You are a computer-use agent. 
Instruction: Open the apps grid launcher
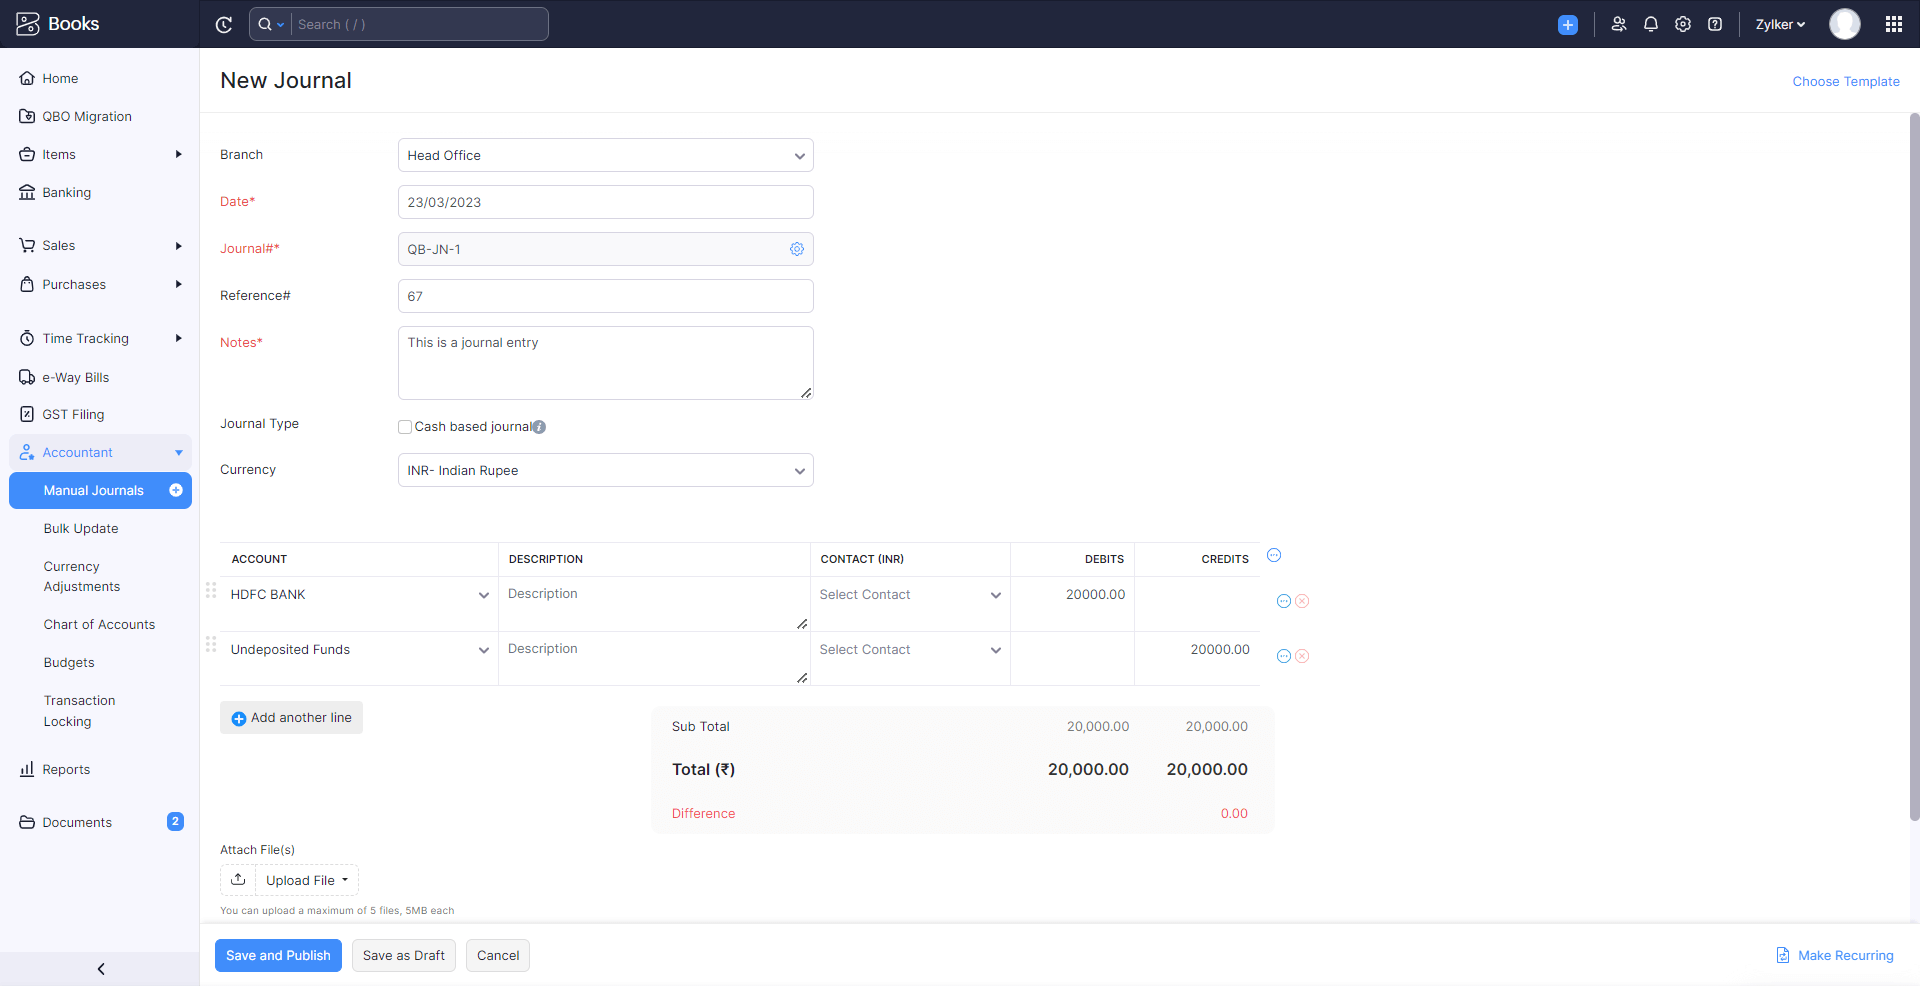(1893, 25)
